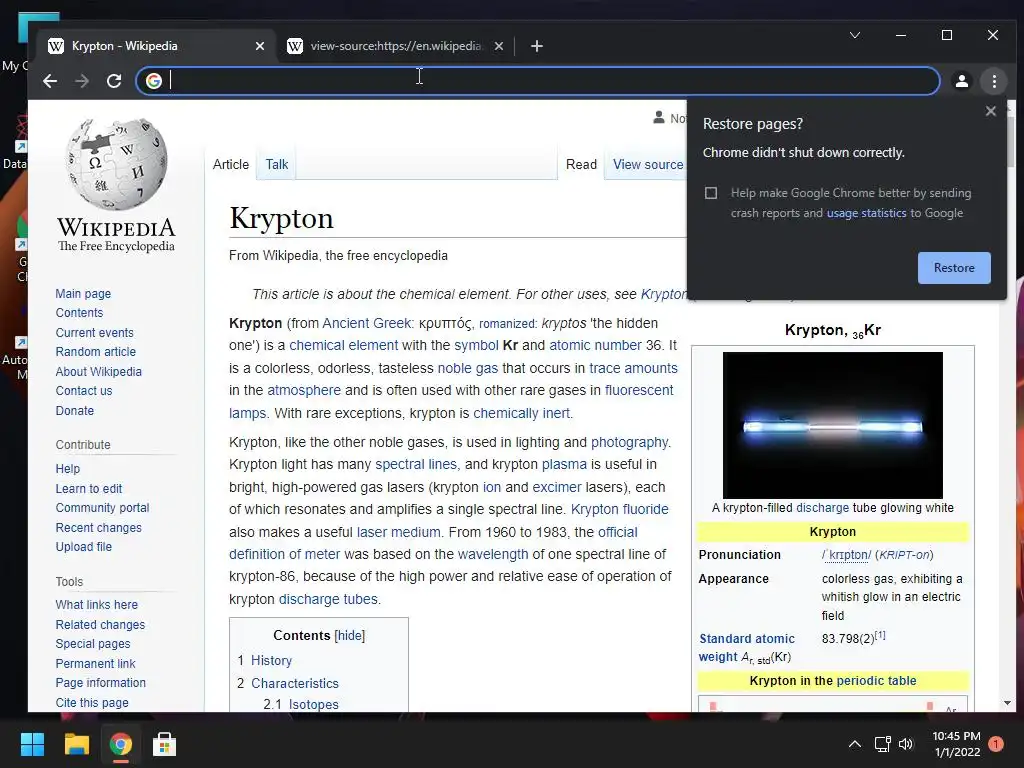The width and height of the screenshot is (1024, 768).
Task: Jump to Characteristics section in Contents
Action: pos(295,683)
